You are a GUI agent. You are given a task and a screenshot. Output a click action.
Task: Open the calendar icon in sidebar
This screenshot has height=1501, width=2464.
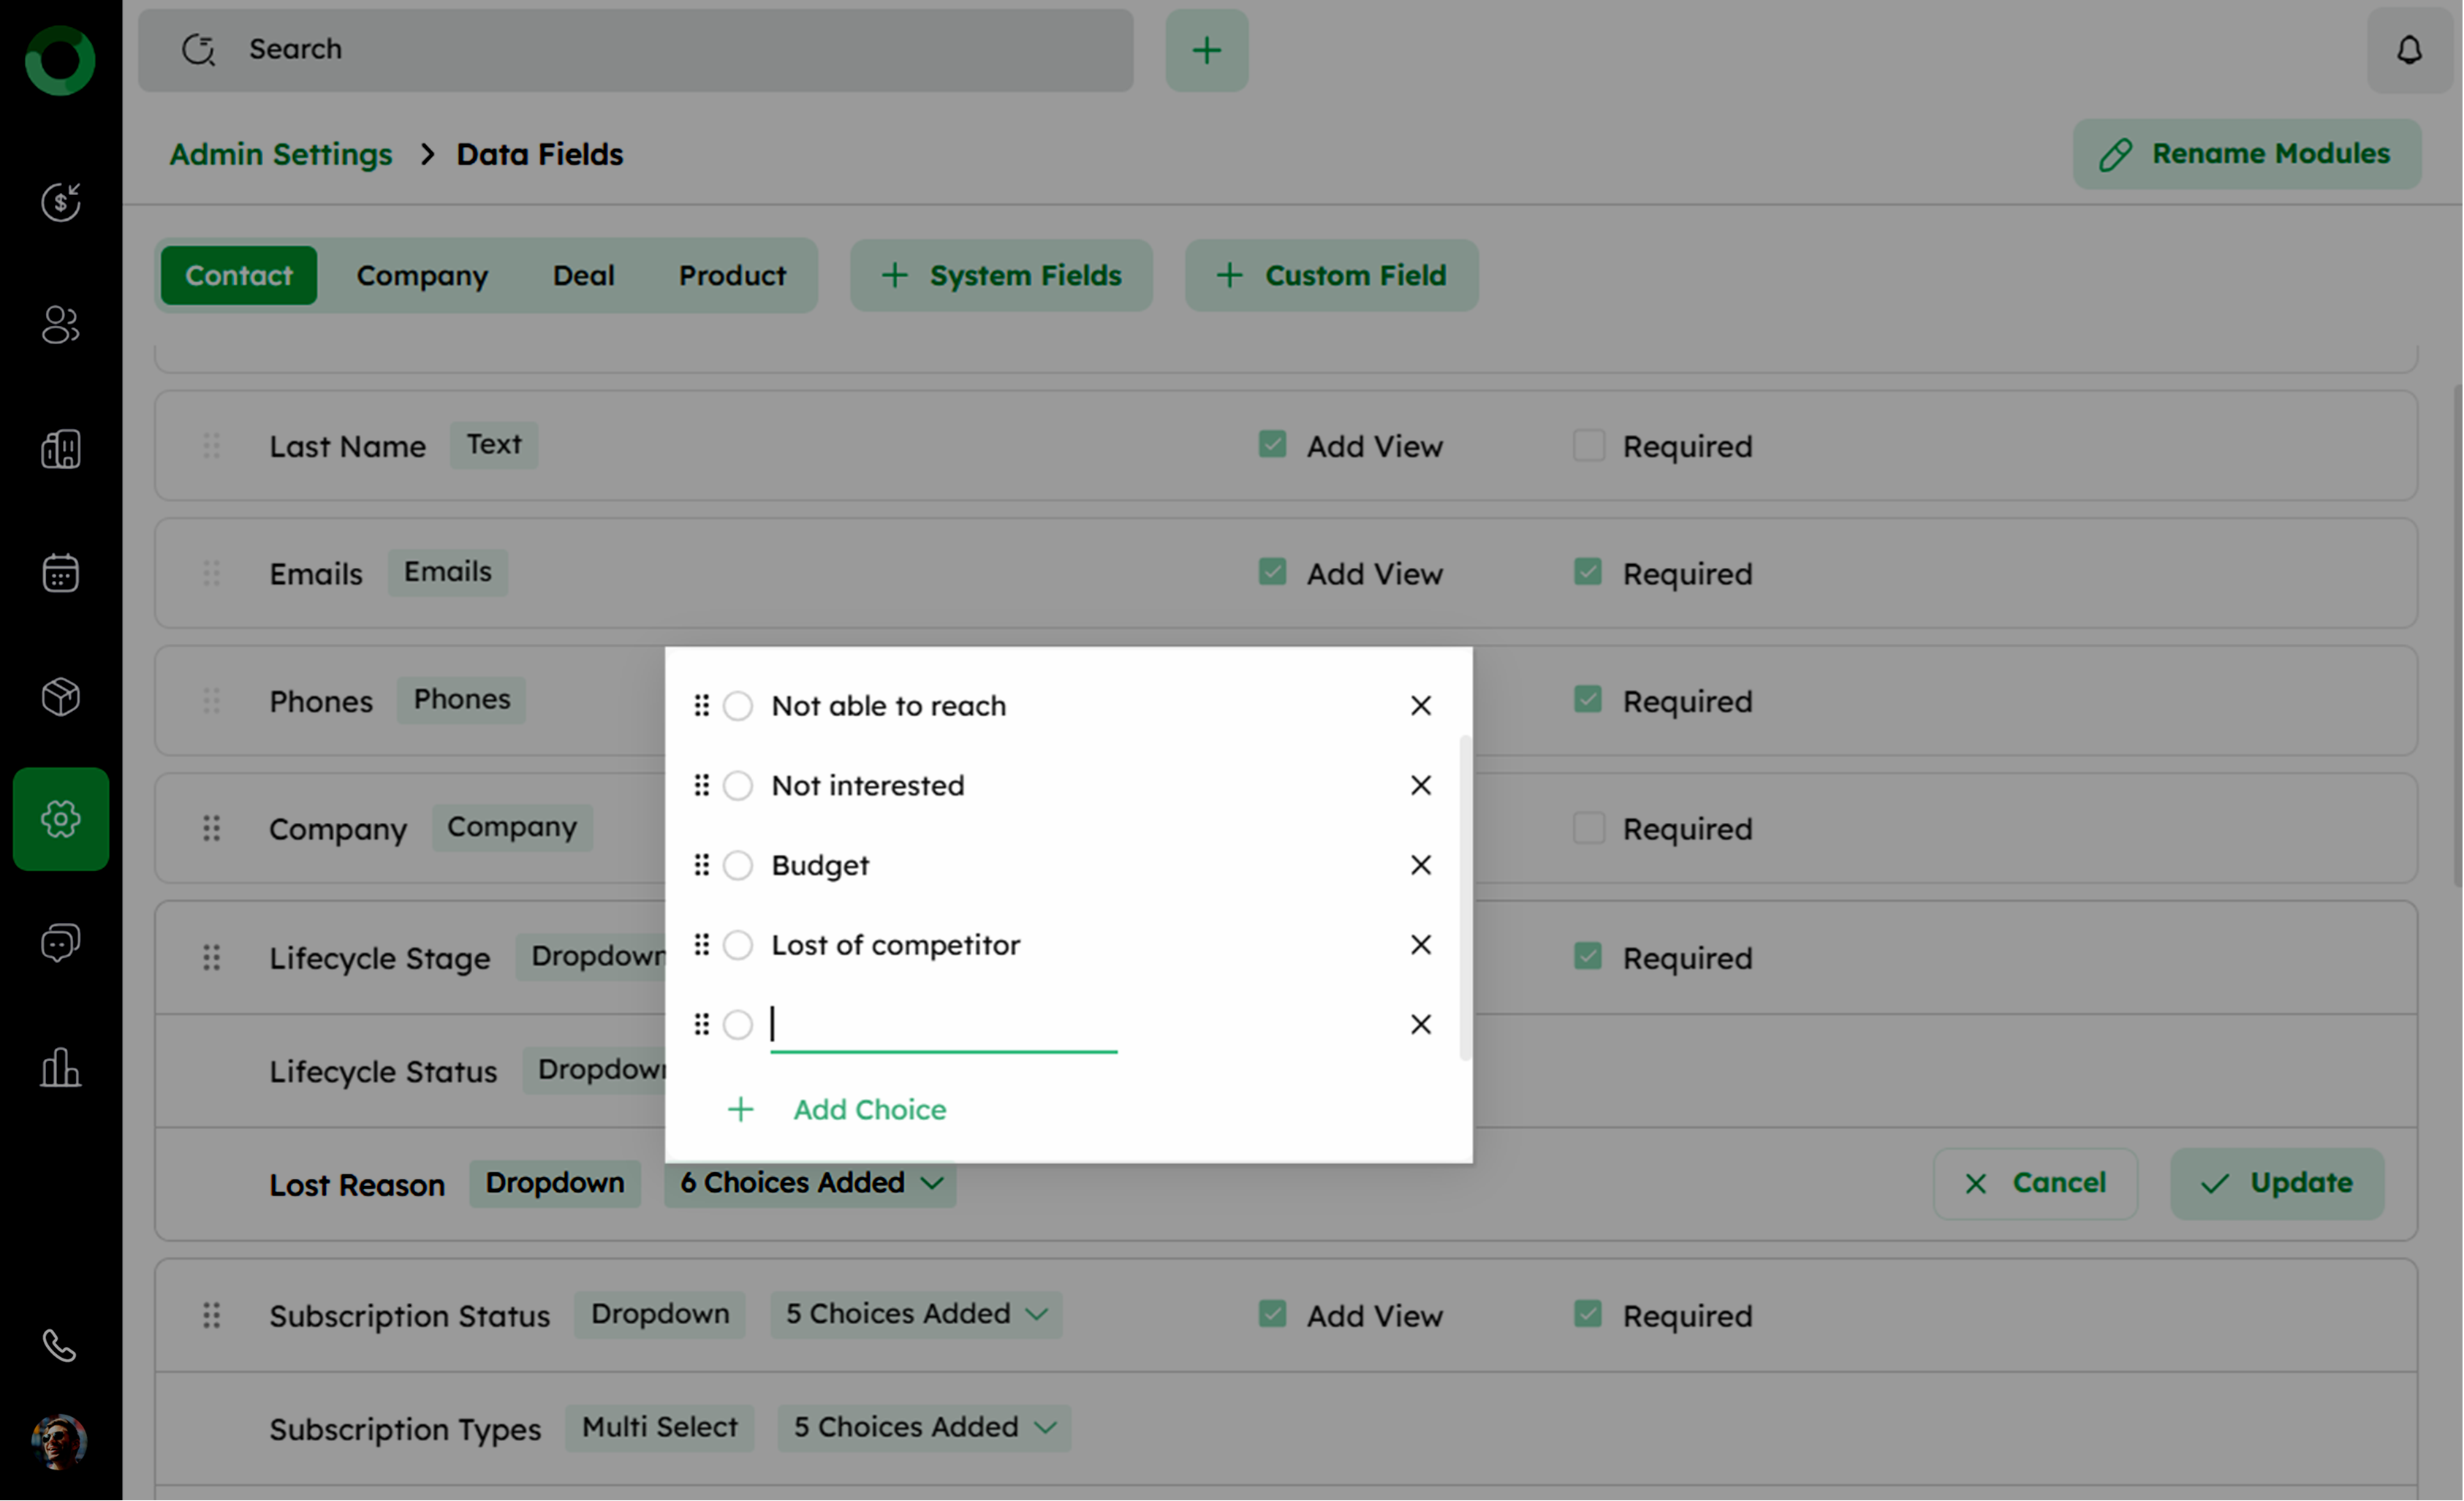point(60,573)
